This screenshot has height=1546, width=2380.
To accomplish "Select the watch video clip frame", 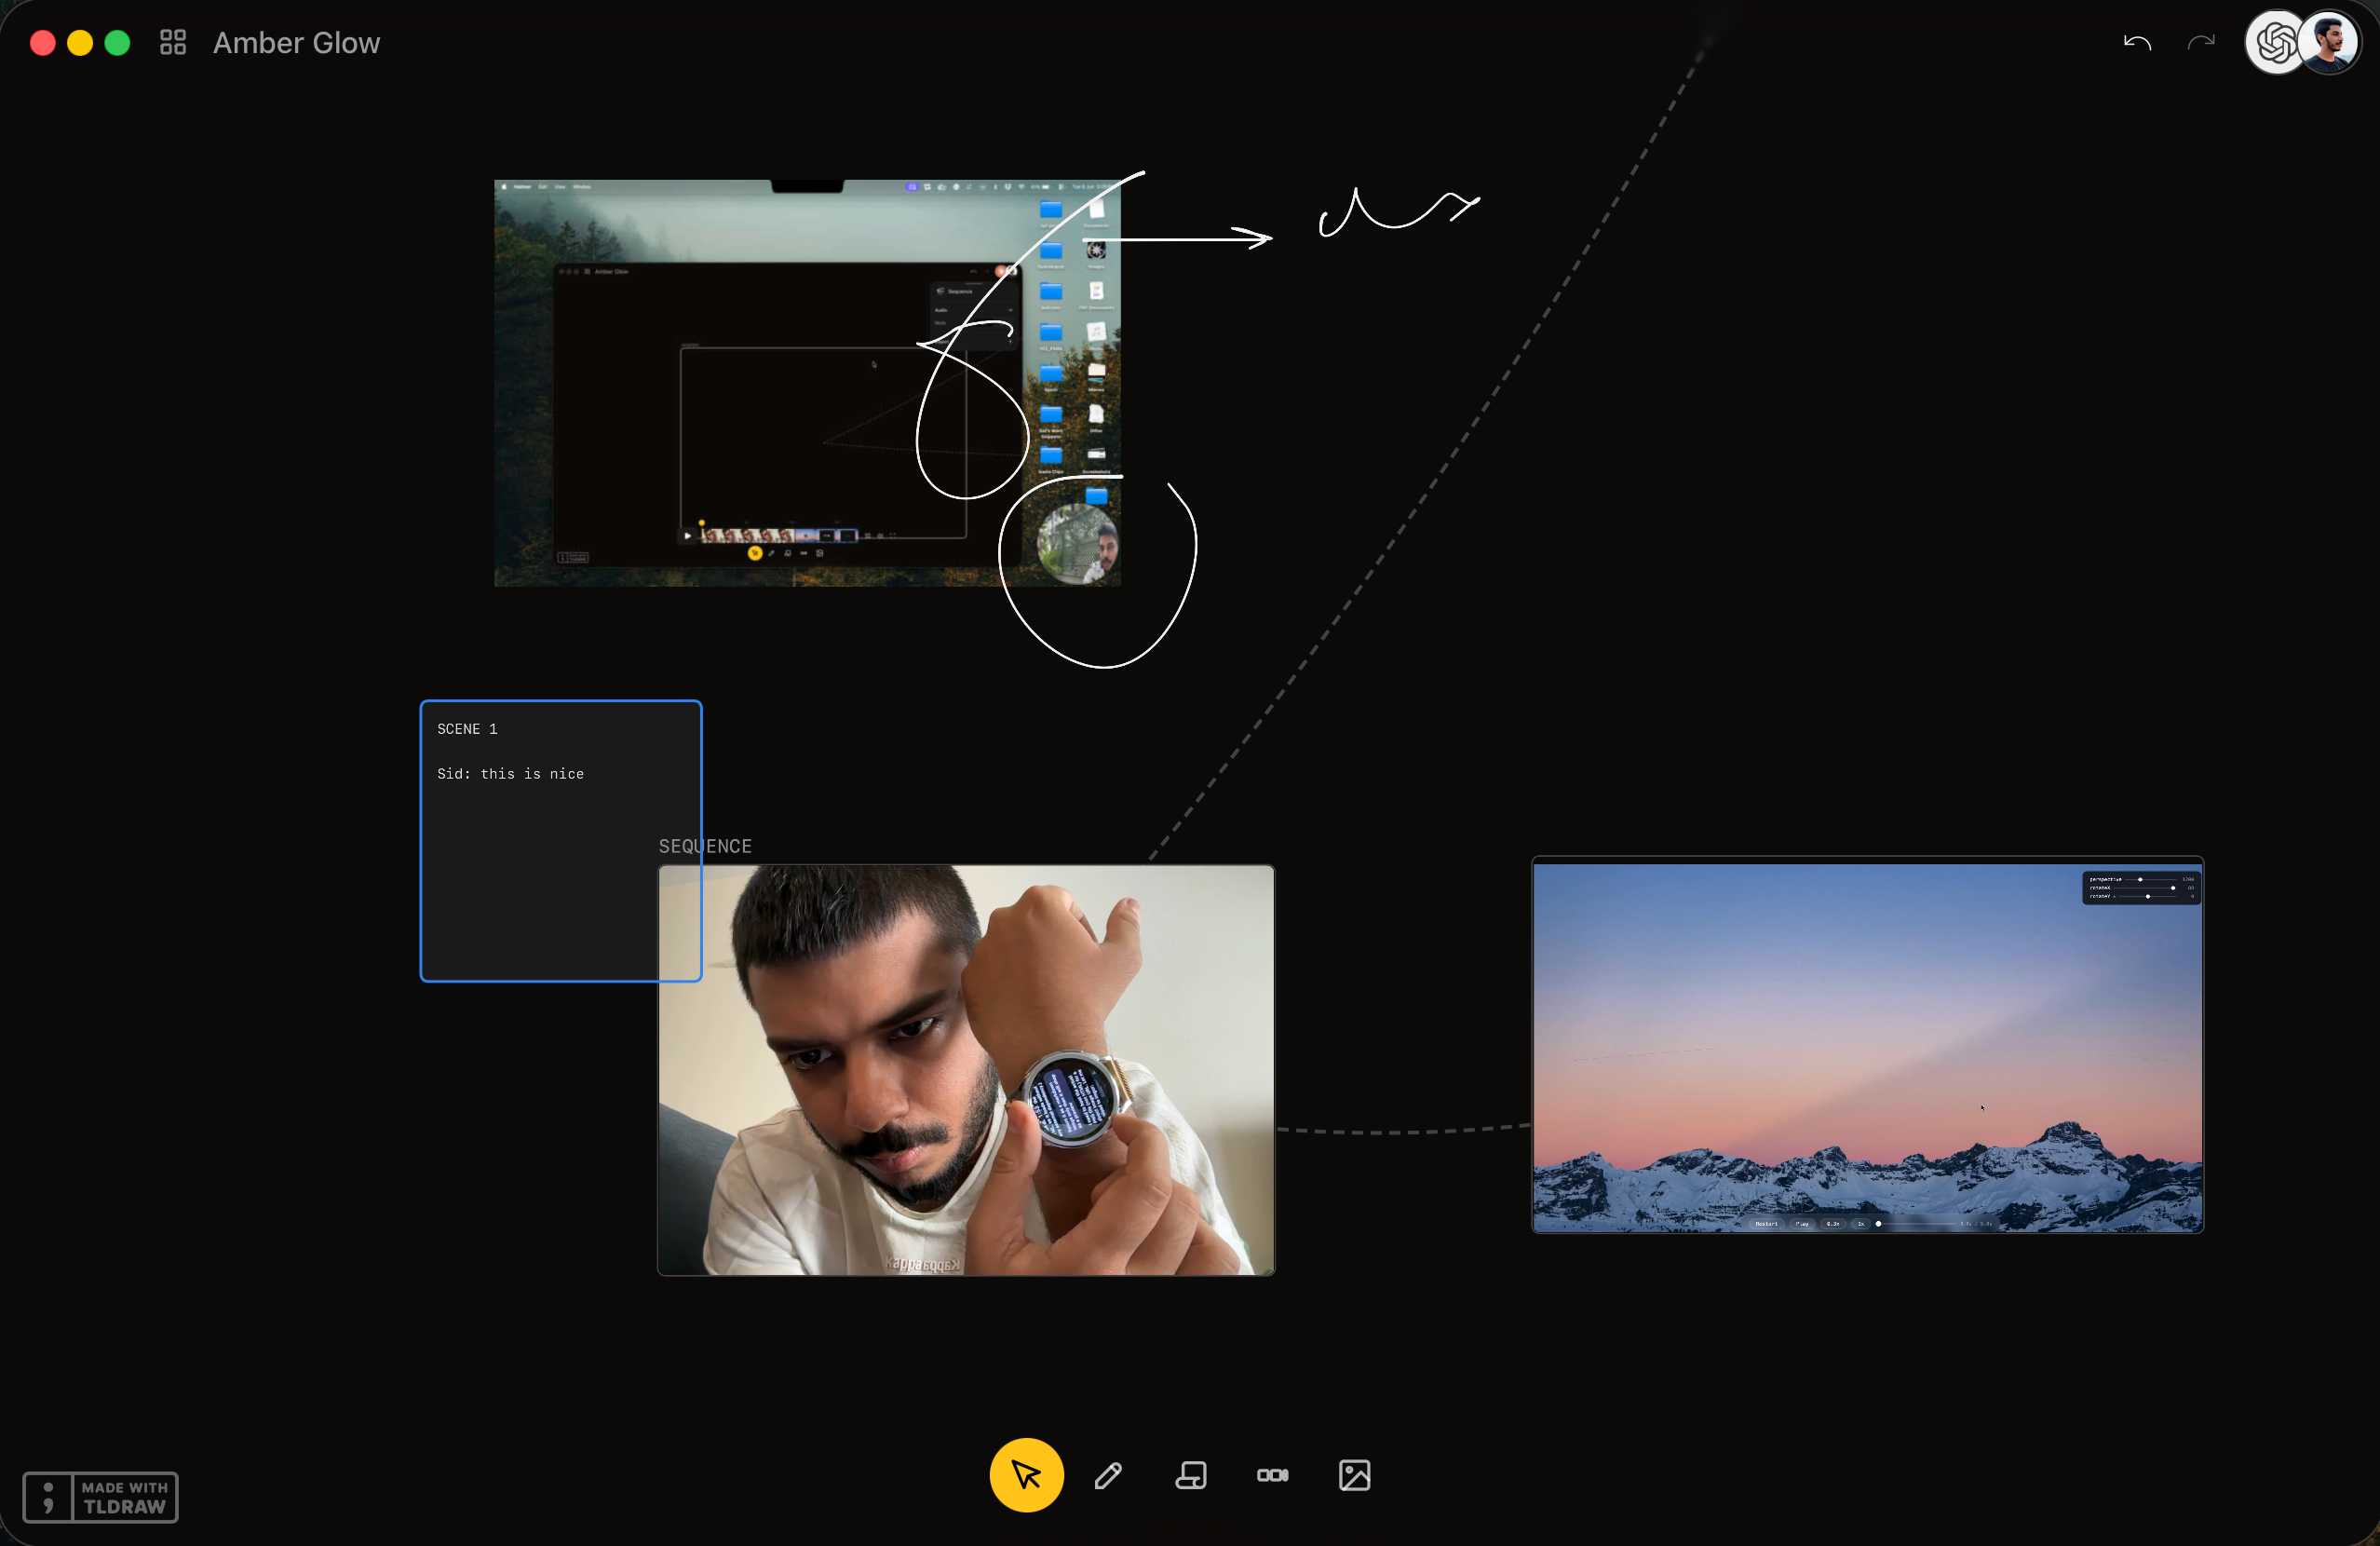I will [966, 1070].
